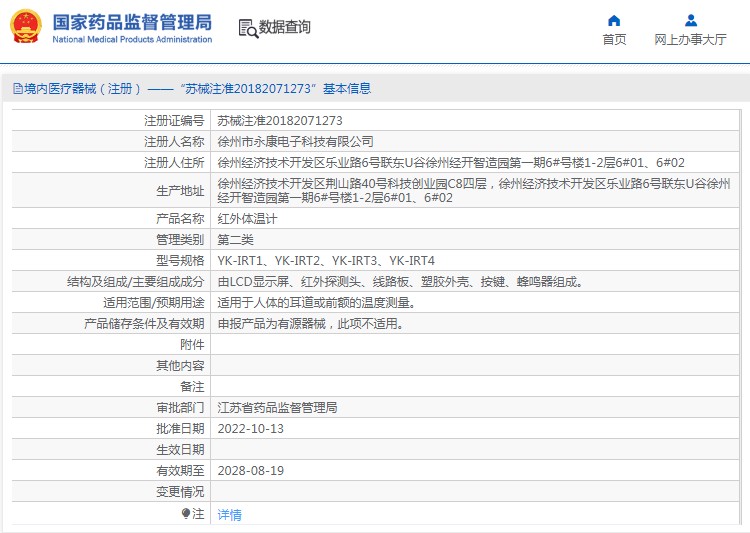Click the 备注 label
The width and height of the screenshot is (750, 533).
[192, 387]
